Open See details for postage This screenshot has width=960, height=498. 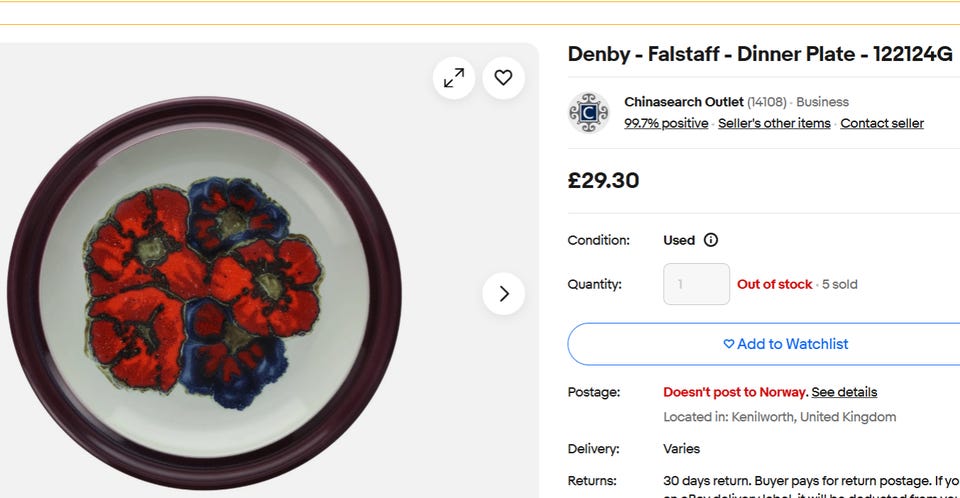844,392
